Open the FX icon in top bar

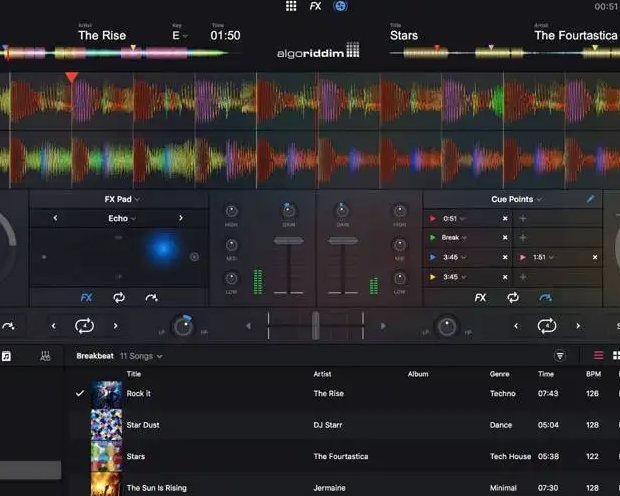tap(316, 6)
